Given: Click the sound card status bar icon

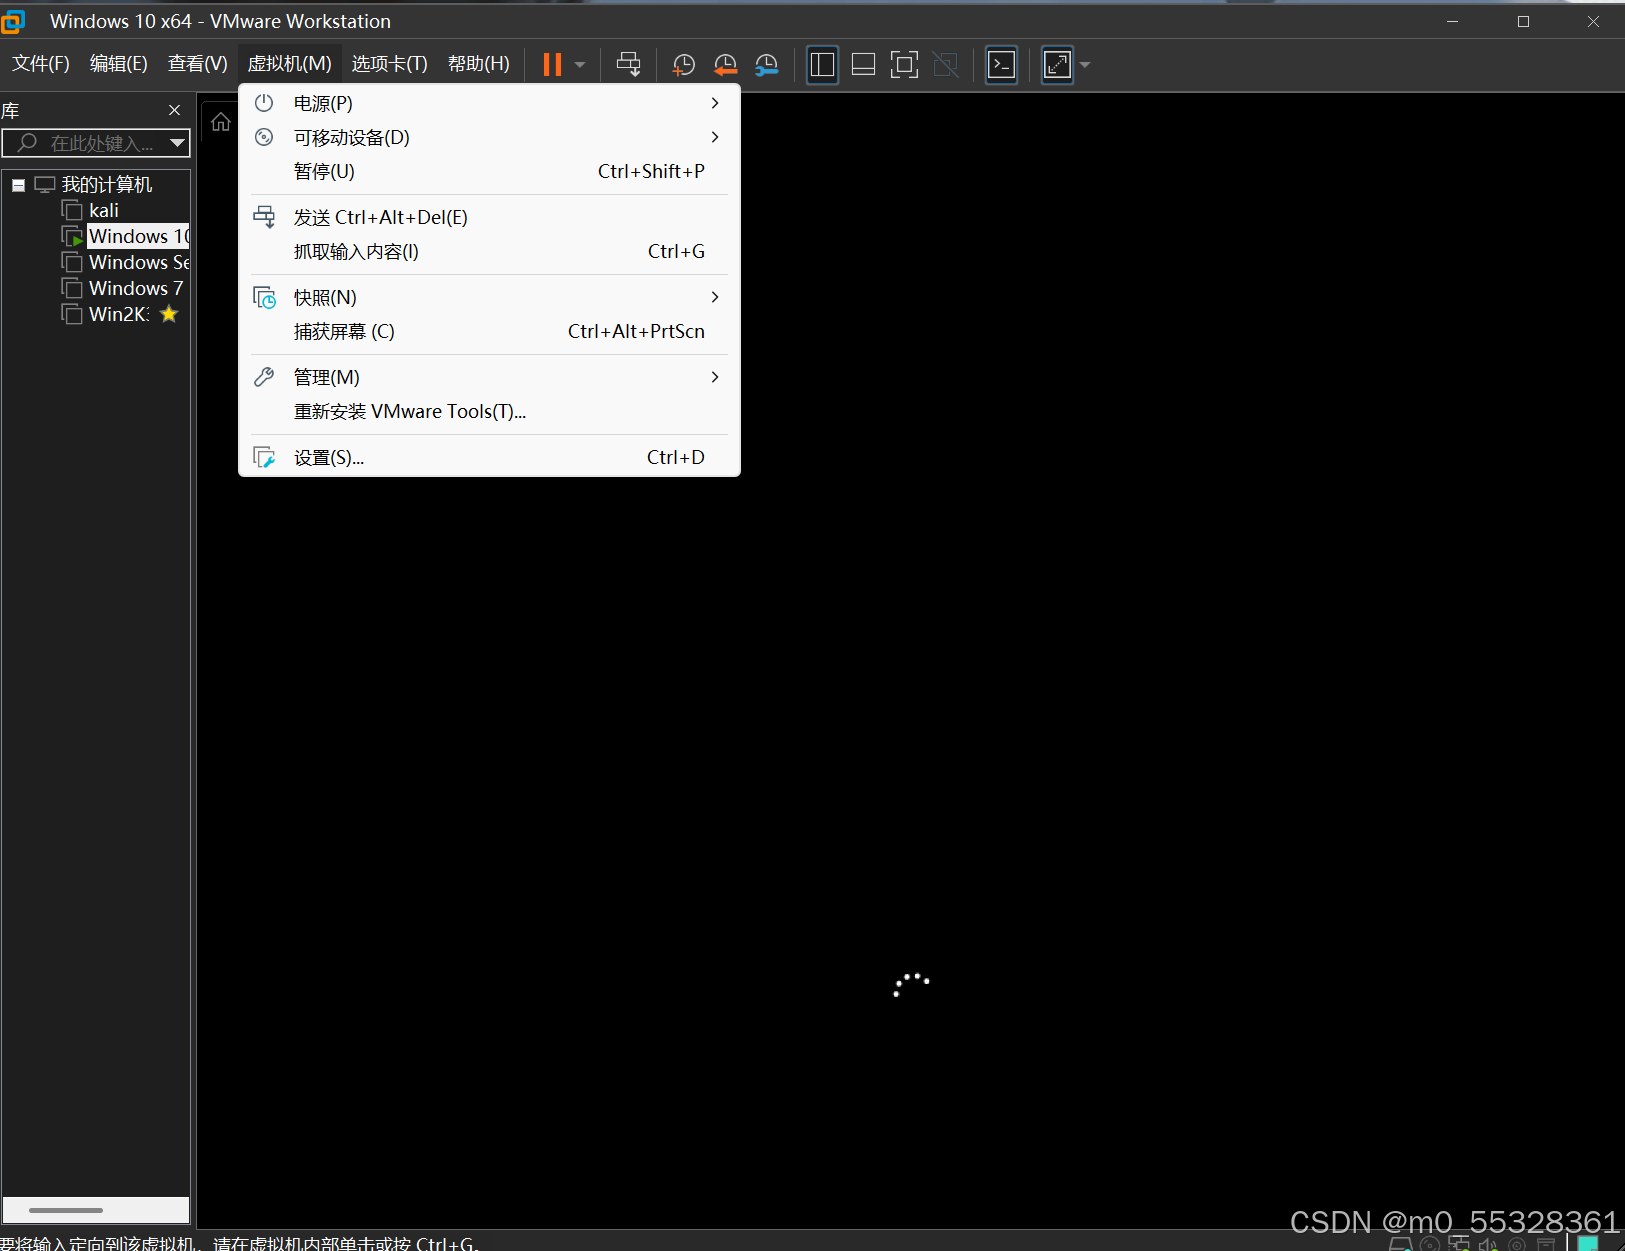Looking at the screenshot, I should (x=1488, y=1244).
